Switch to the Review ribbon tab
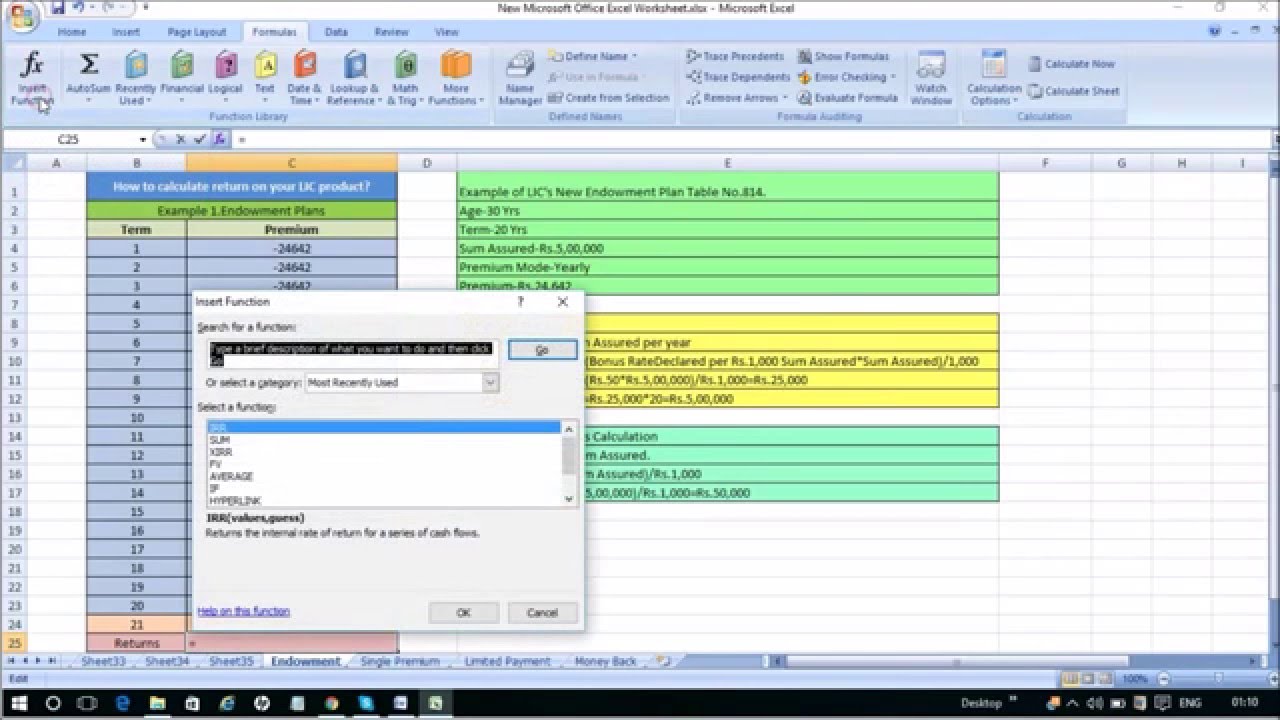This screenshot has height=720, width=1280. pyautogui.click(x=391, y=32)
